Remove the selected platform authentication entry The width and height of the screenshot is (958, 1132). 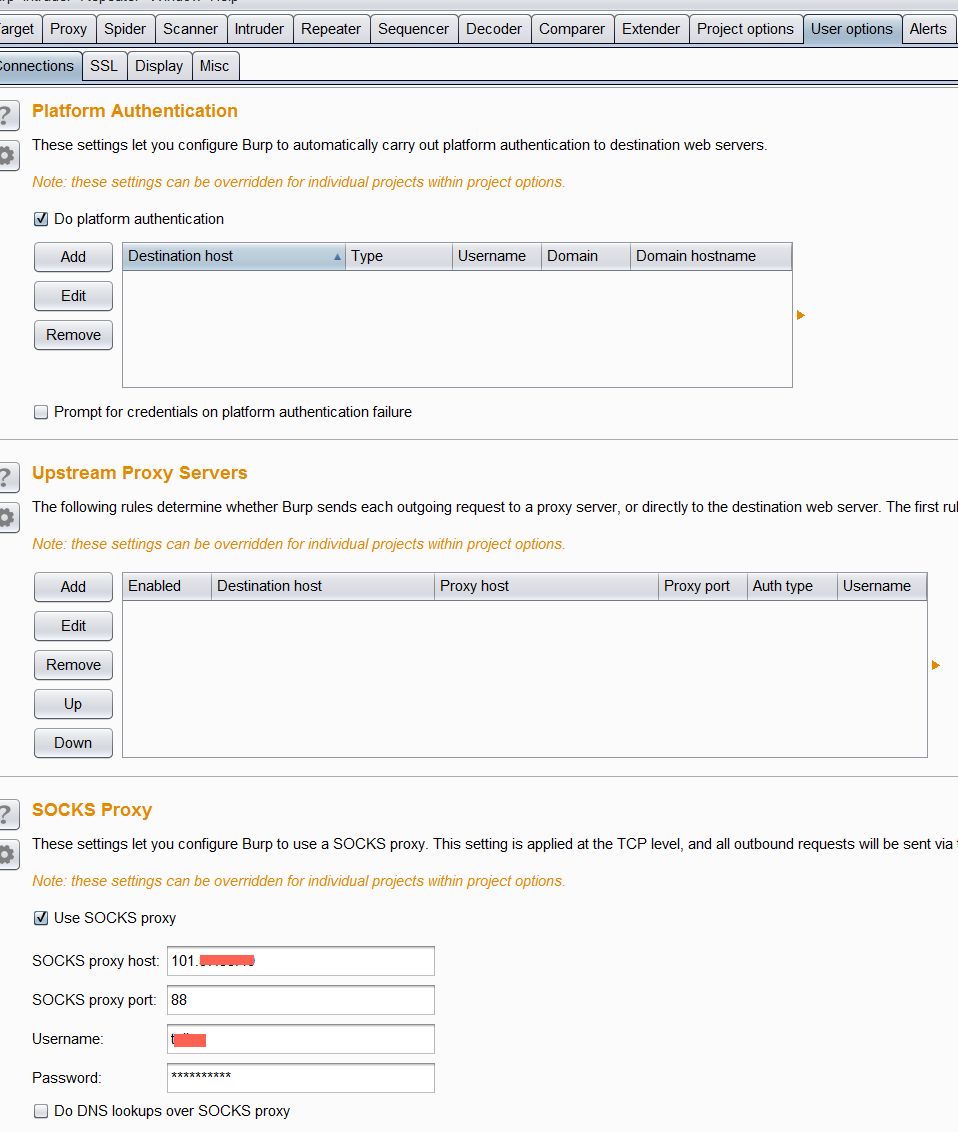(74, 335)
